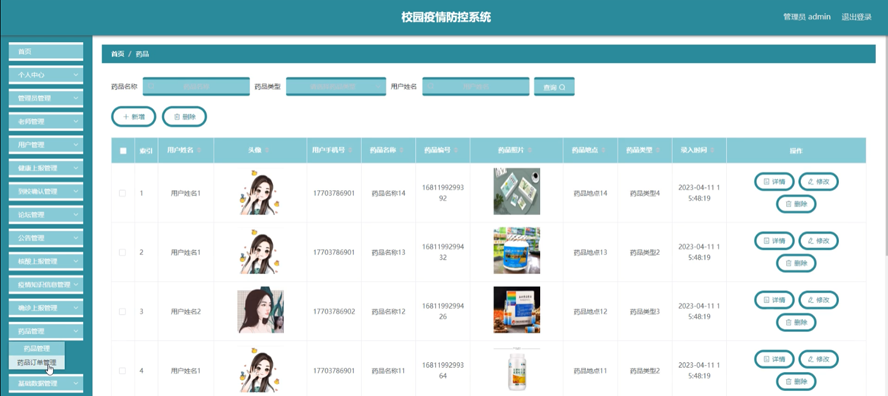The width and height of the screenshot is (888, 396).
Task: Open drug photo for 药品名称12
Action: (516, 309)
